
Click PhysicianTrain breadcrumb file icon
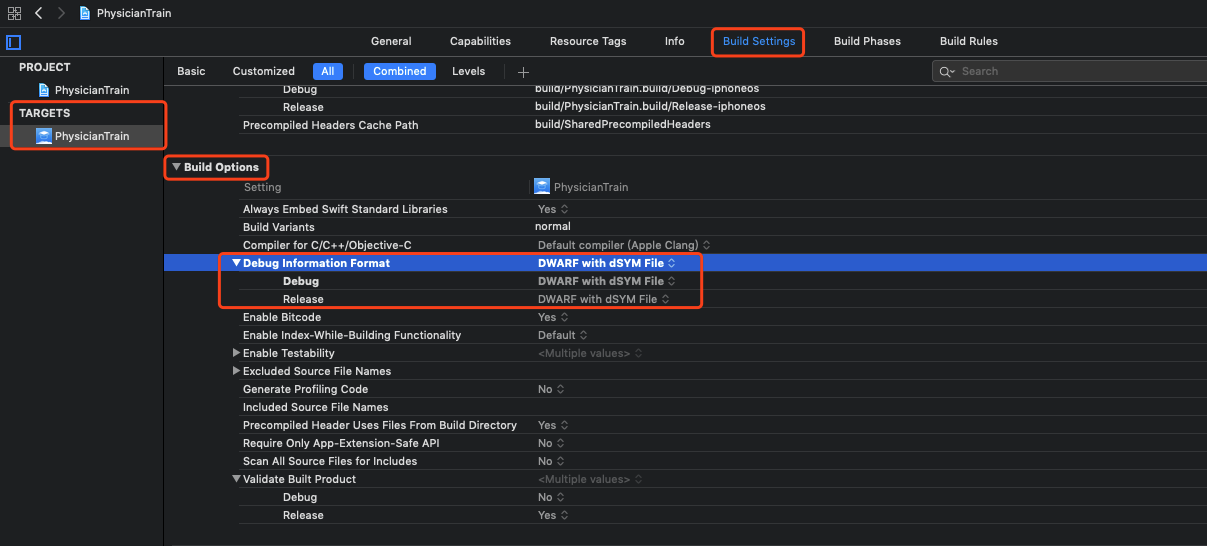point(86,13)
